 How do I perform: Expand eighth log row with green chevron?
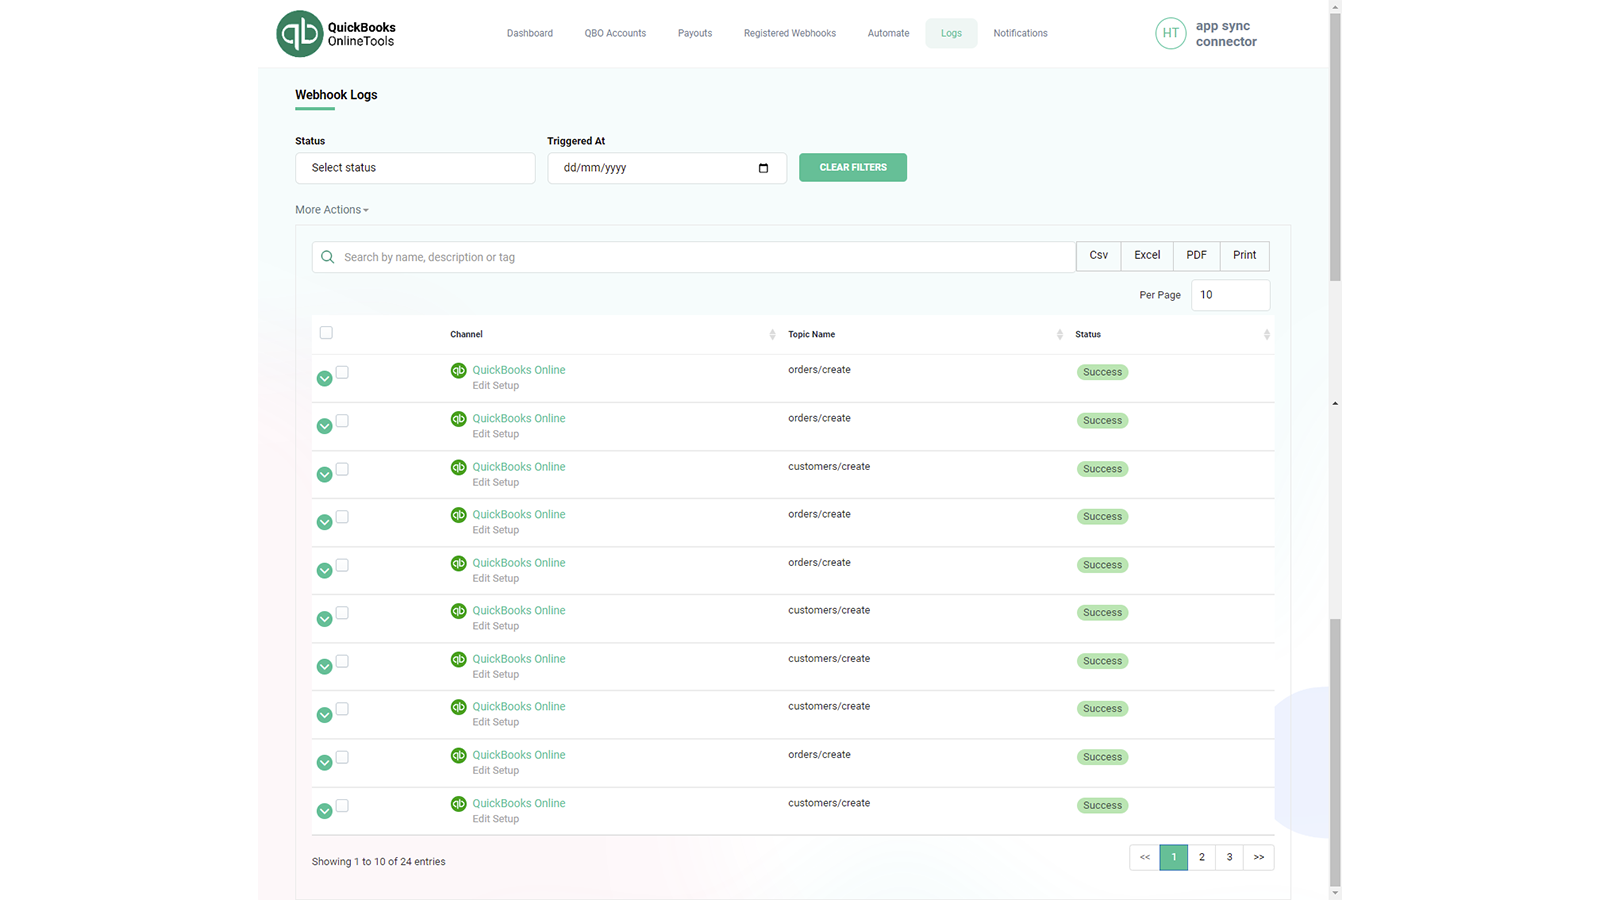click(x=324, y=714)
